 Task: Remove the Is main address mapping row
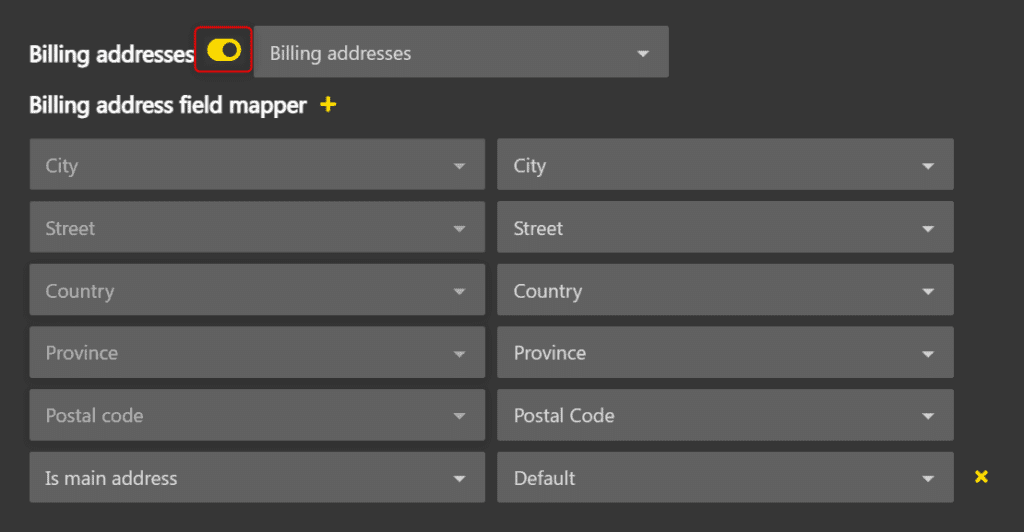(x=981, y=477)
